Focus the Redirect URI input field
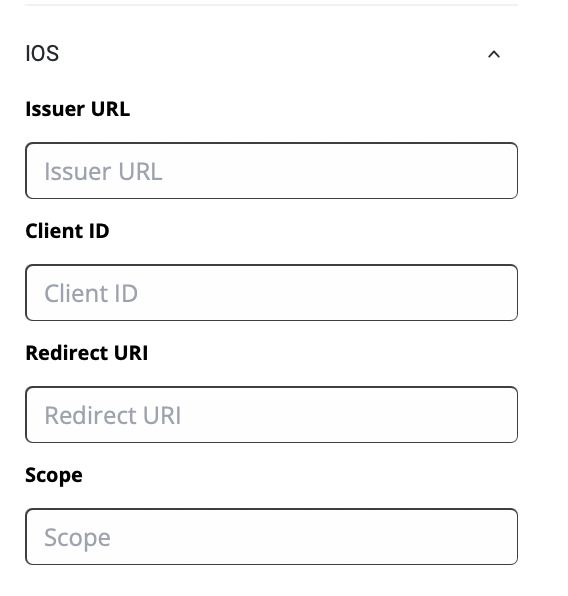 coord(271,415)
